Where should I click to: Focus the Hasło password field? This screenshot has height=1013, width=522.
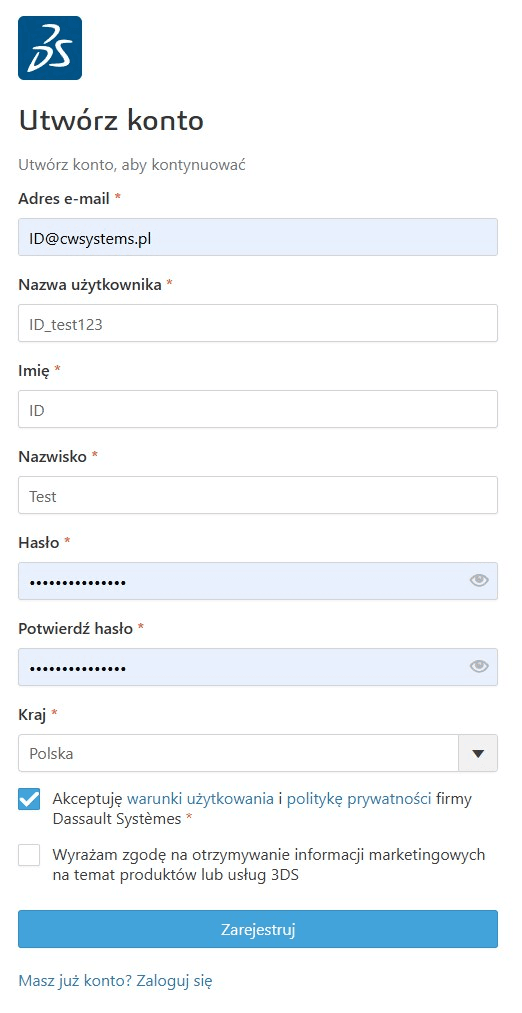pyautogui.click(x=258, y=581)
